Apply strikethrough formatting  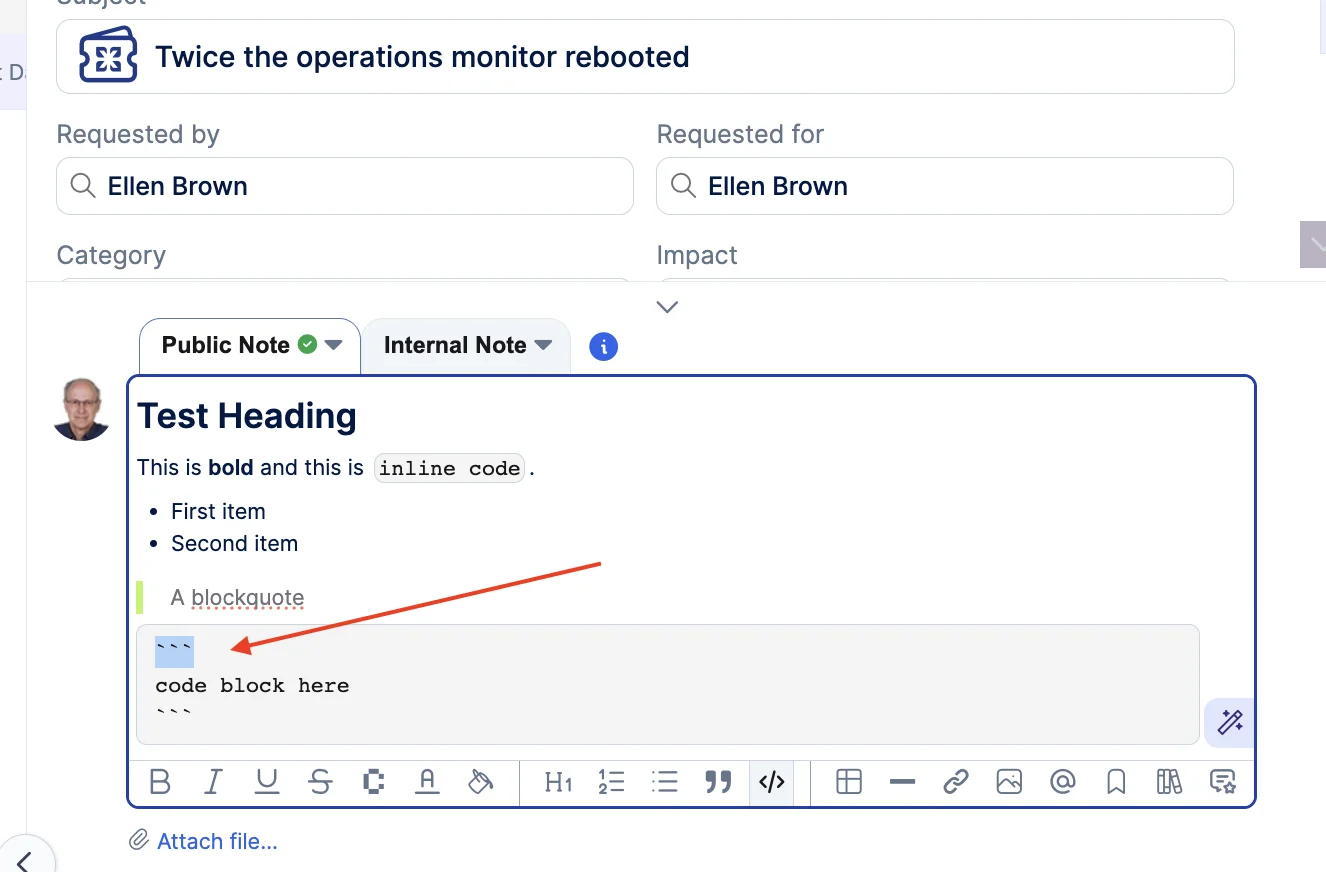(320, 781)
